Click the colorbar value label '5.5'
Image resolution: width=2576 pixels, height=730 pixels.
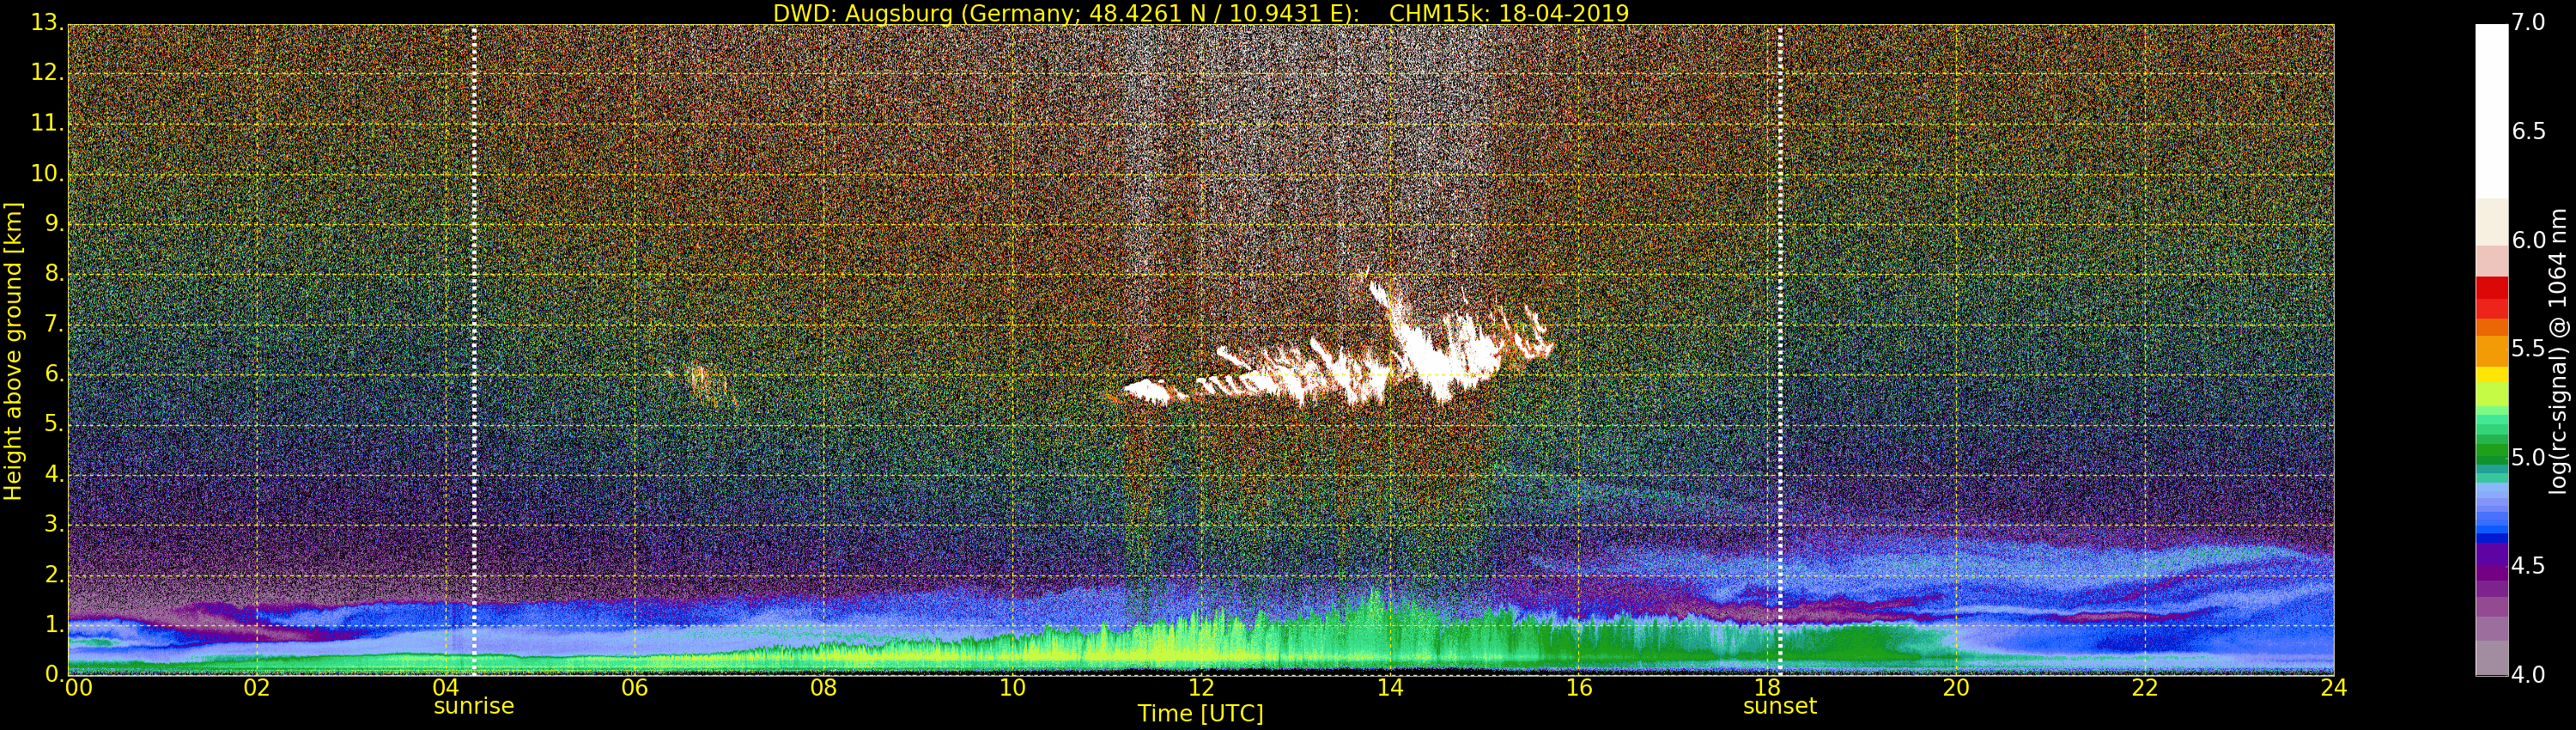(2528, 348)
